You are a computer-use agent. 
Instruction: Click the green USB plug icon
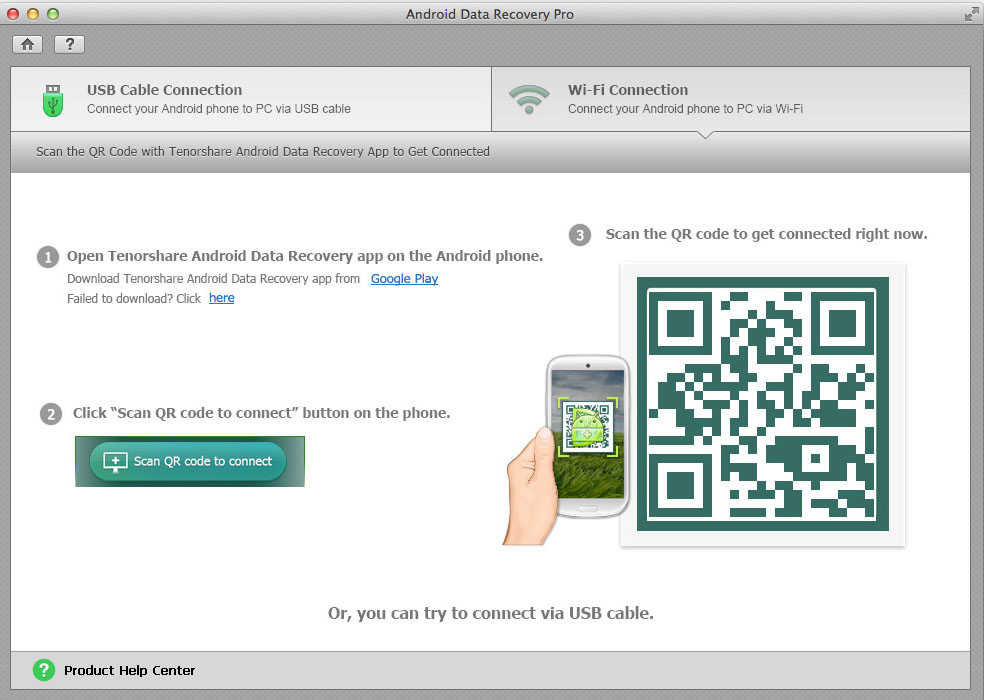point(53,99)
